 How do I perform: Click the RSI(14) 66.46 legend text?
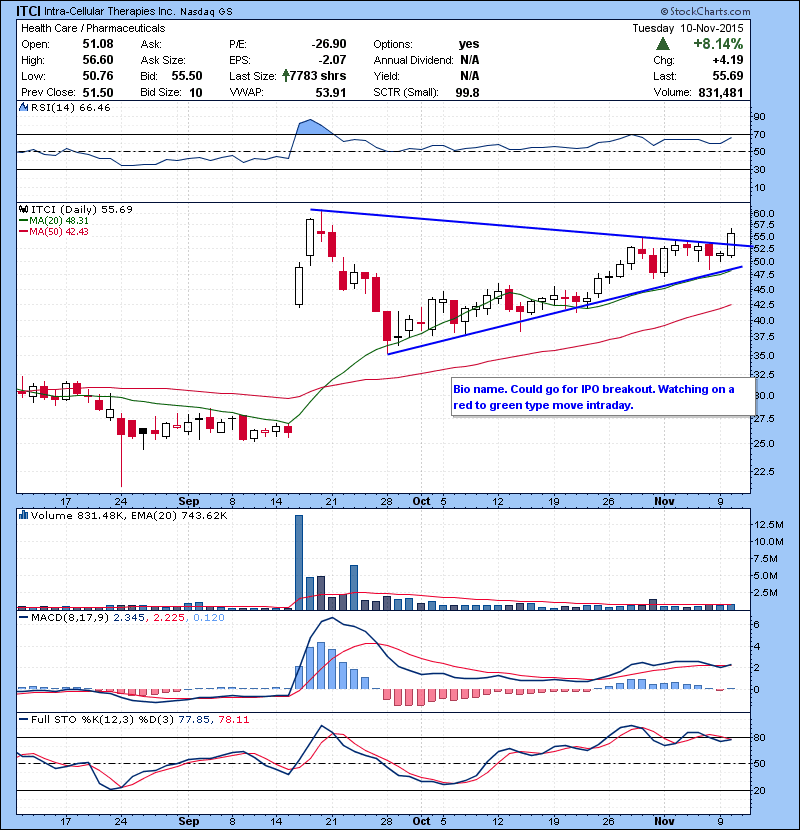coord(71,107)
